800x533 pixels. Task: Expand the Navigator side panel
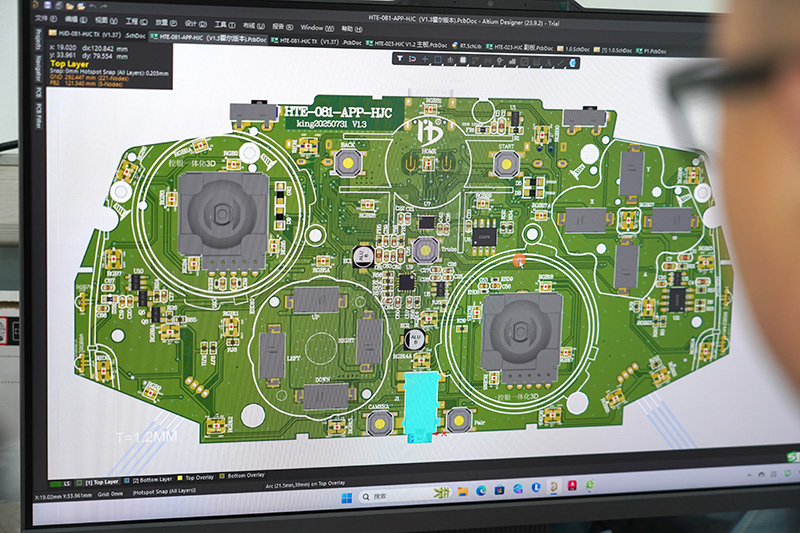tap(39, 67)
